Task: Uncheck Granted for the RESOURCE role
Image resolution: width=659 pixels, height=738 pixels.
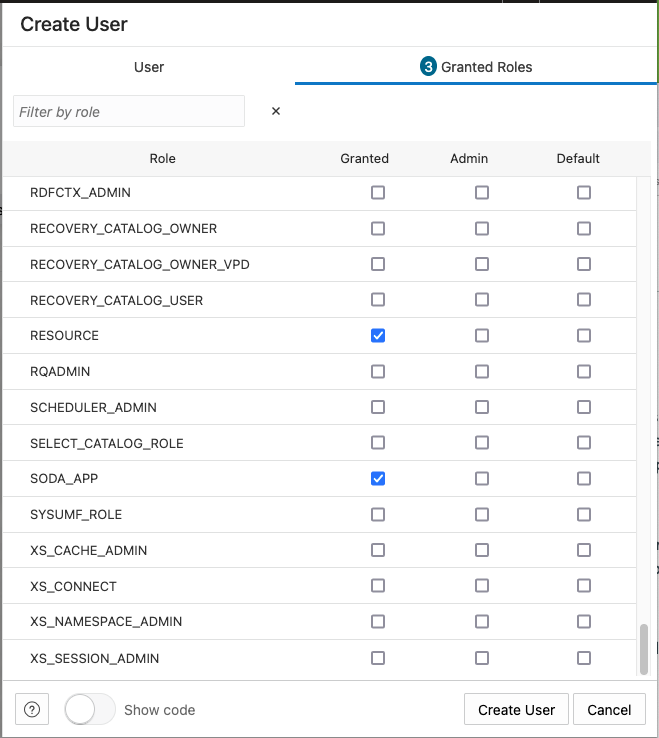Action: coord(378,336)
